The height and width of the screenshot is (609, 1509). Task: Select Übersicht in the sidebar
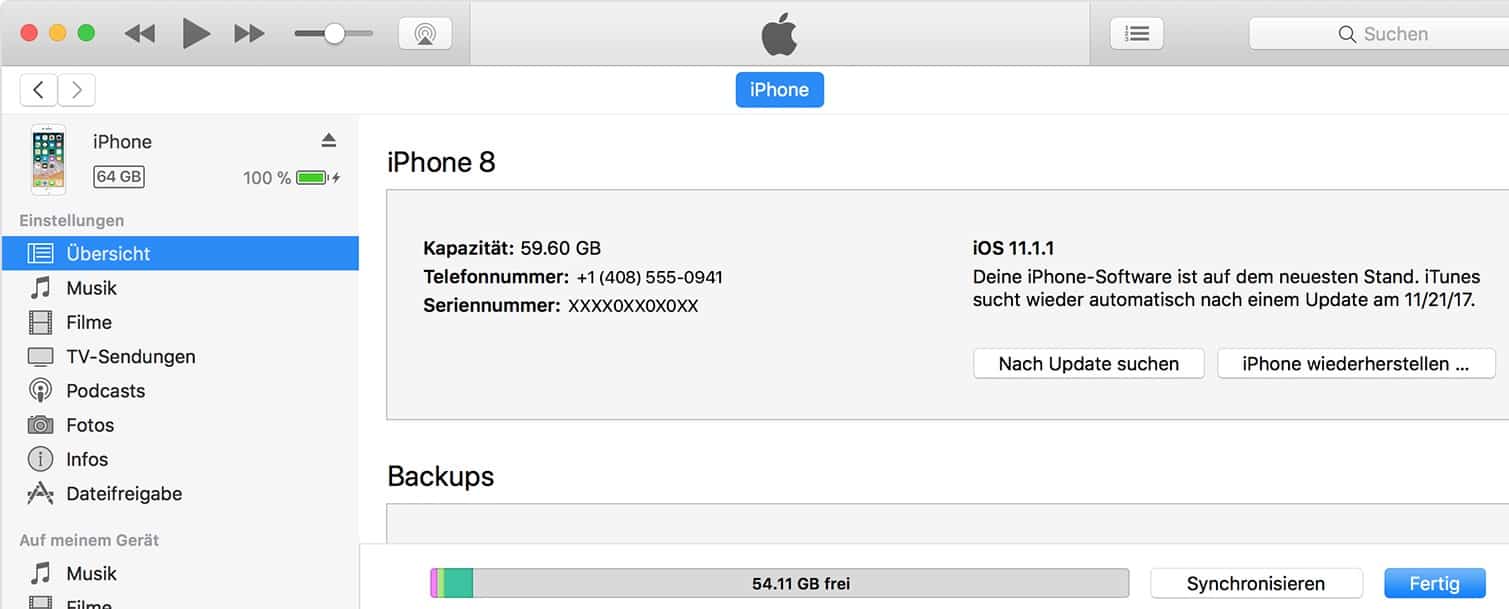[180, 253]
